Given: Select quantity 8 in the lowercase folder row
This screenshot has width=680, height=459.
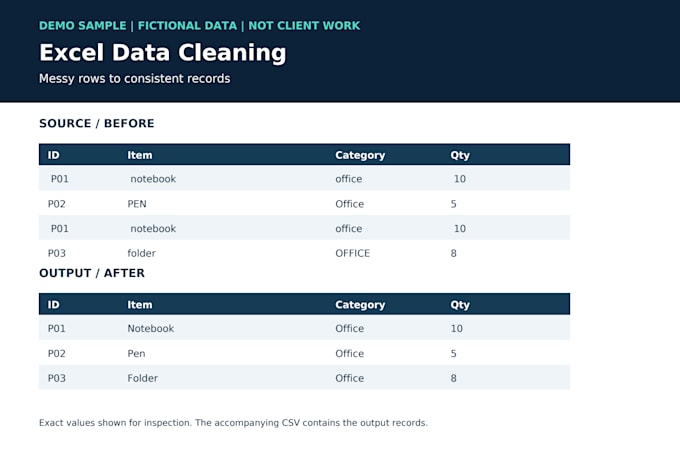Looking at the screenshot, I should [453, 253].
